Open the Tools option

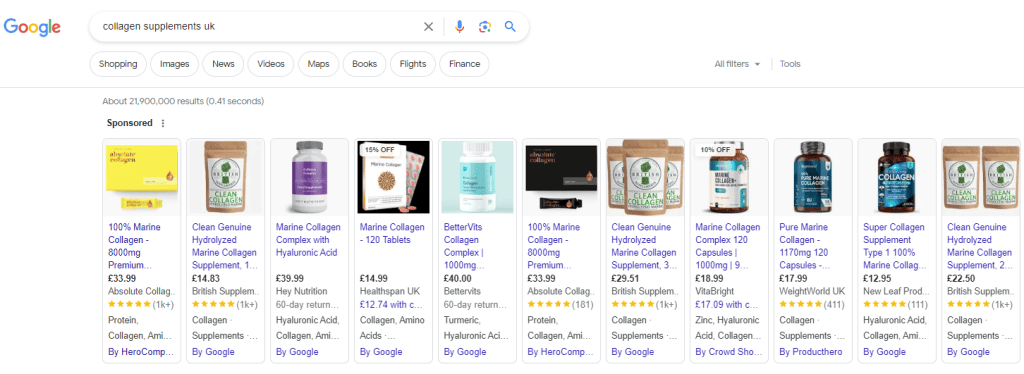coord(790,64)
